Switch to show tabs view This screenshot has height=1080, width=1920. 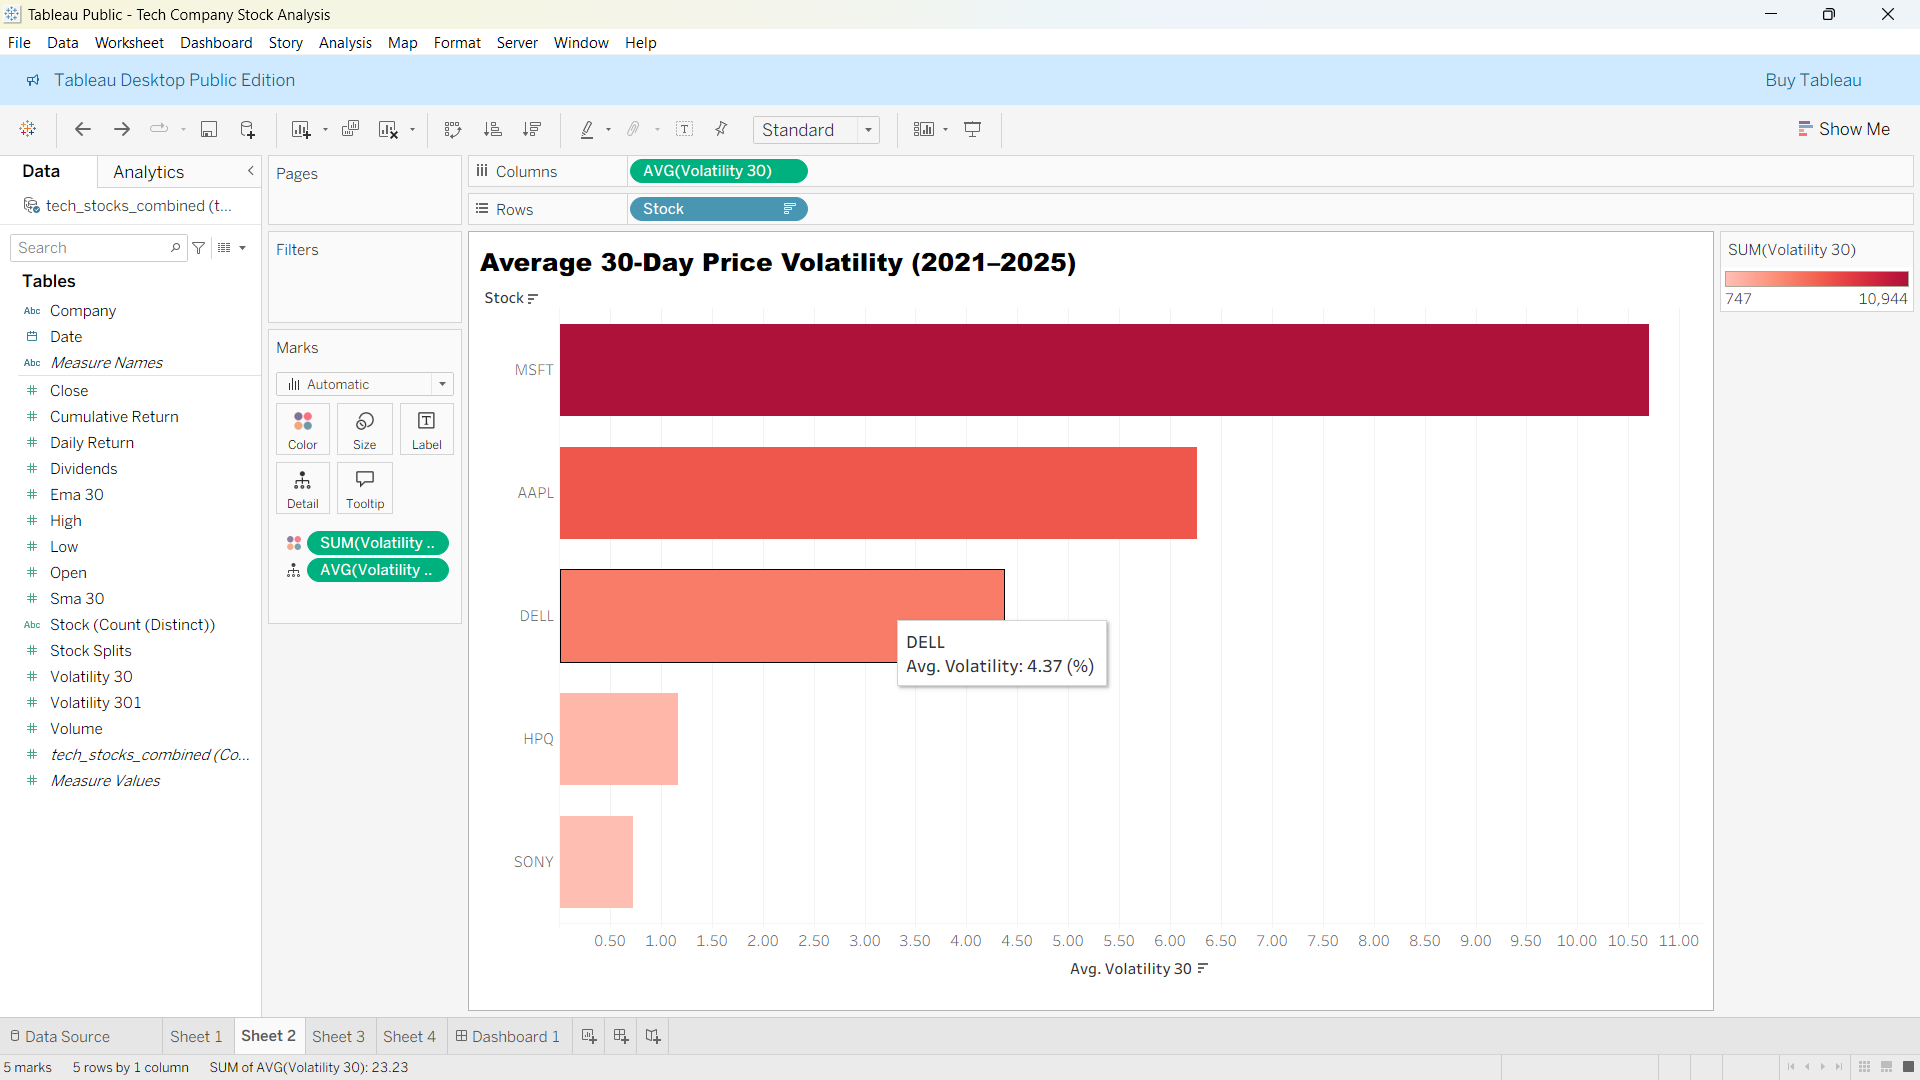pos(1908,1067)
